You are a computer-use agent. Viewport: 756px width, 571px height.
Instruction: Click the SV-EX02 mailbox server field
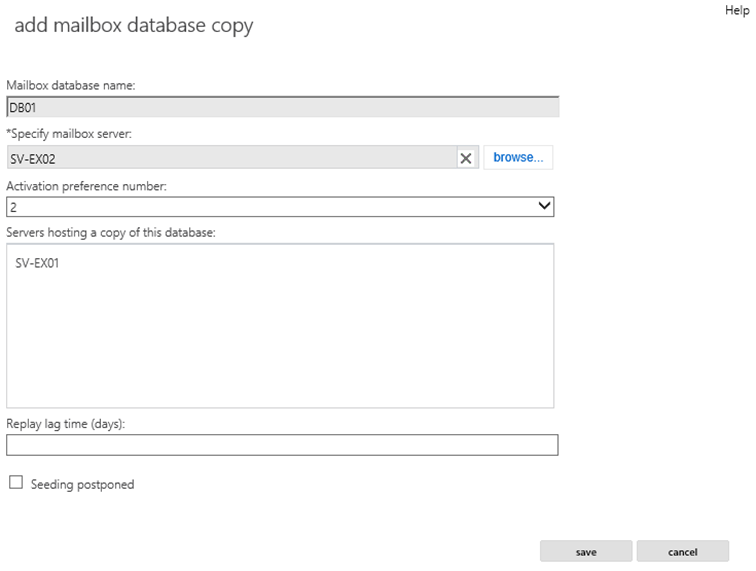(x=232, y=158)
